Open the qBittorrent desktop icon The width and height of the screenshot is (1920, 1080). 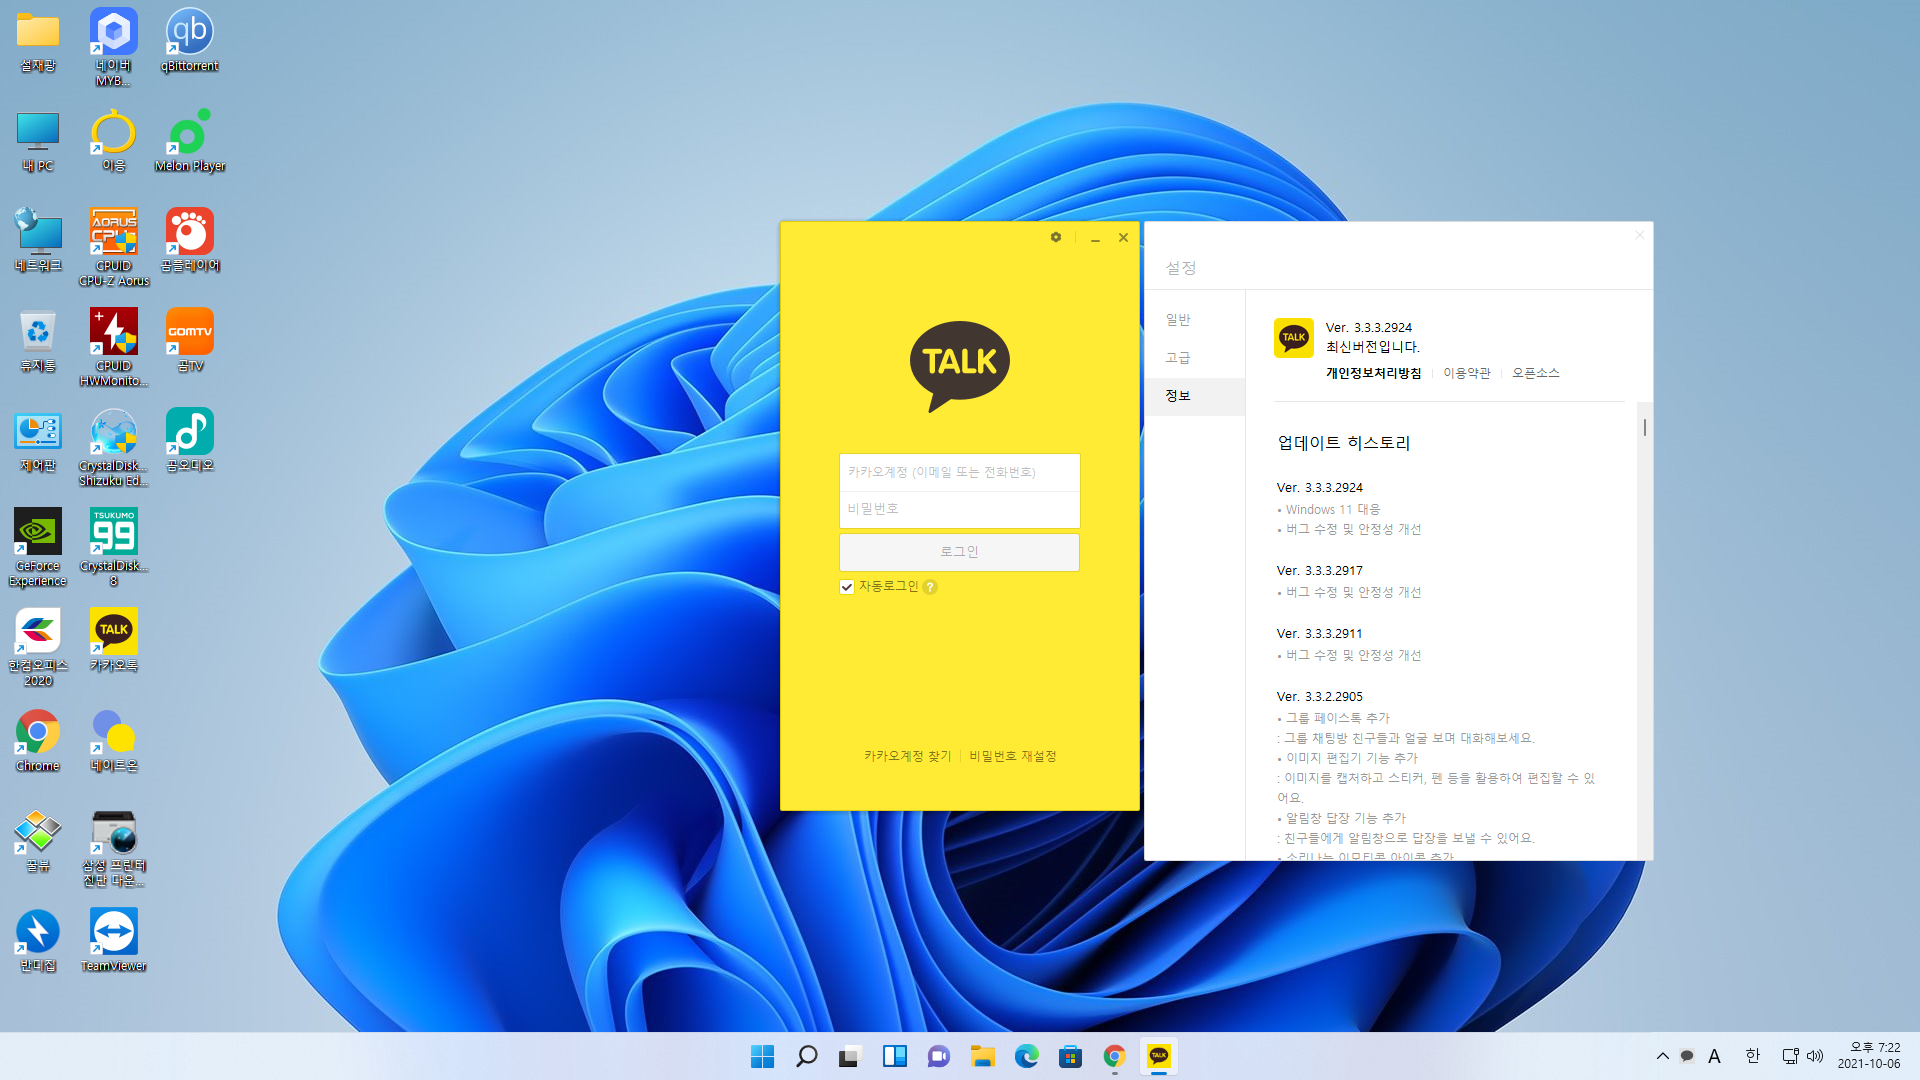(x=189, y=40)
